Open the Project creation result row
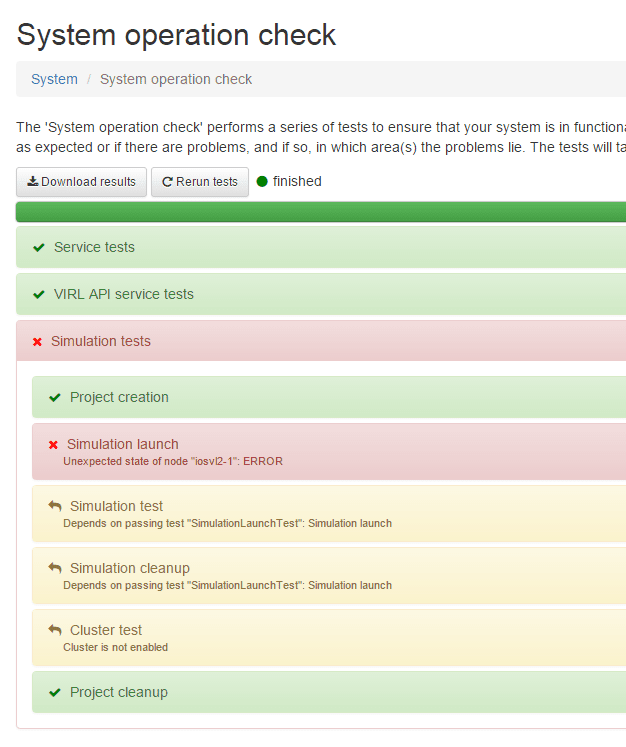626x747 pixels. pyautogui.click(x=329, y=397)
